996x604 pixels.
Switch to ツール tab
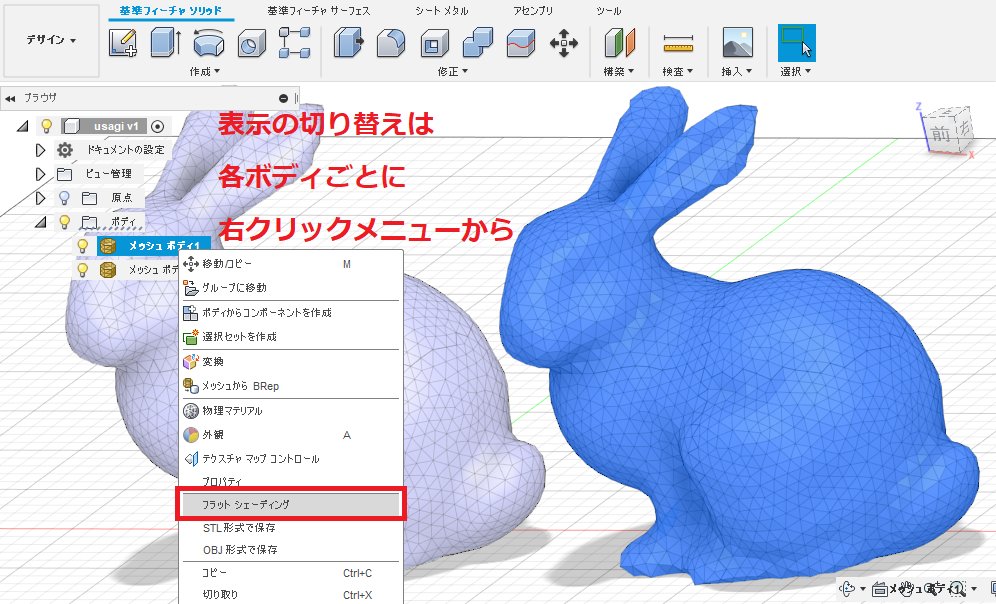click(x=609, y=11)
